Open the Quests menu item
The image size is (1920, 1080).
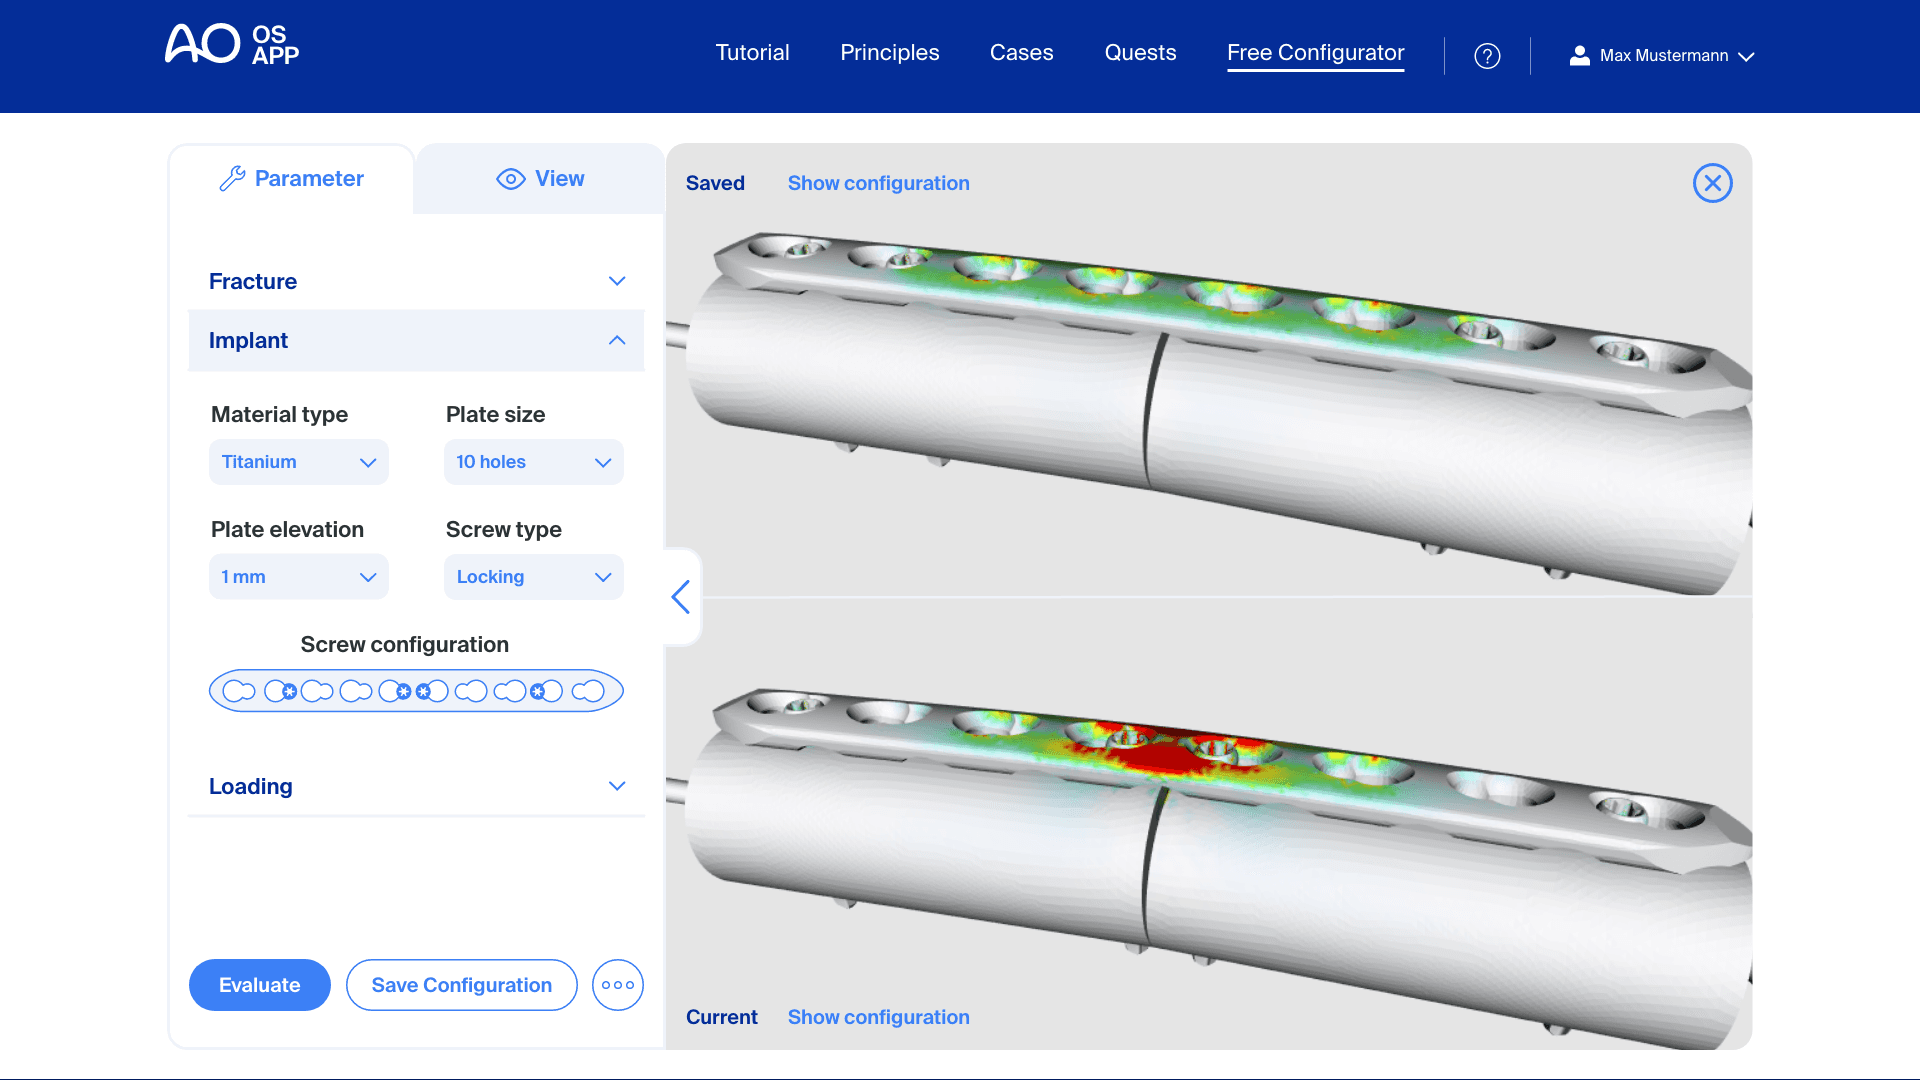coord(1140,53)
